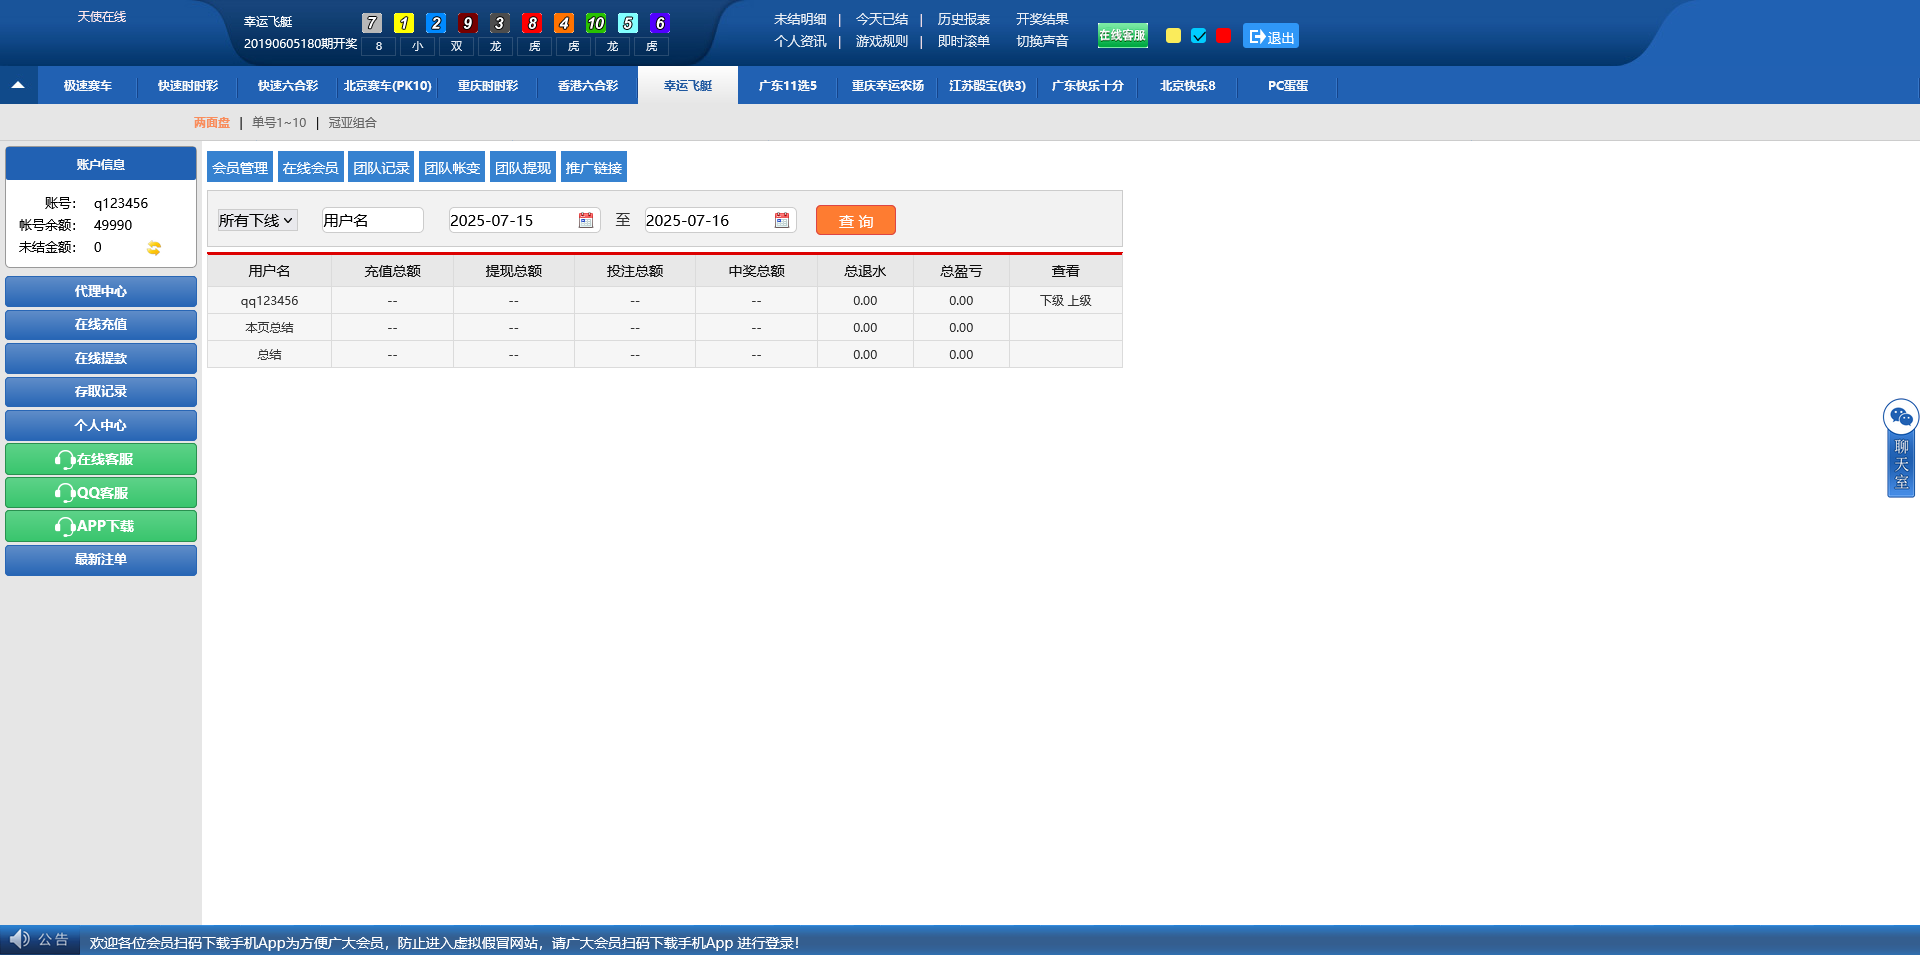Select the cyan checked theme swatch
This screenshot has width=1920, height=955.
[x=1199, y=36]
